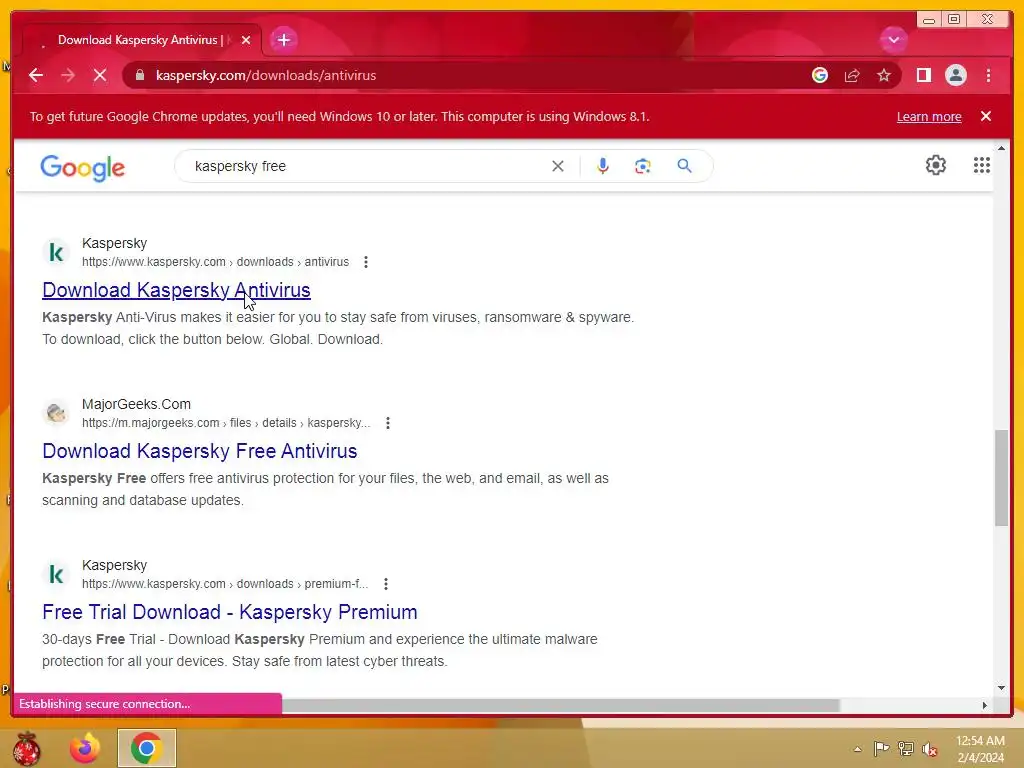Go back to the previous page
The height and width of the screenshot is (768, 1024).
(36, 75)
